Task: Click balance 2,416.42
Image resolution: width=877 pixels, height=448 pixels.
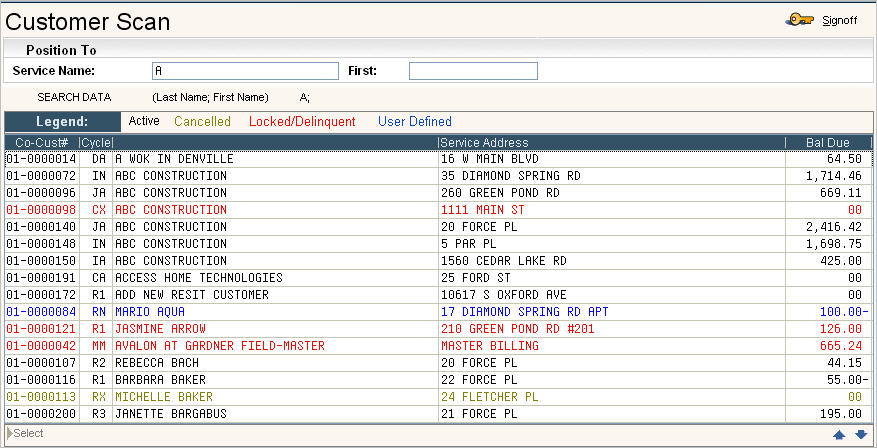Action: click(x=834, y=227)
